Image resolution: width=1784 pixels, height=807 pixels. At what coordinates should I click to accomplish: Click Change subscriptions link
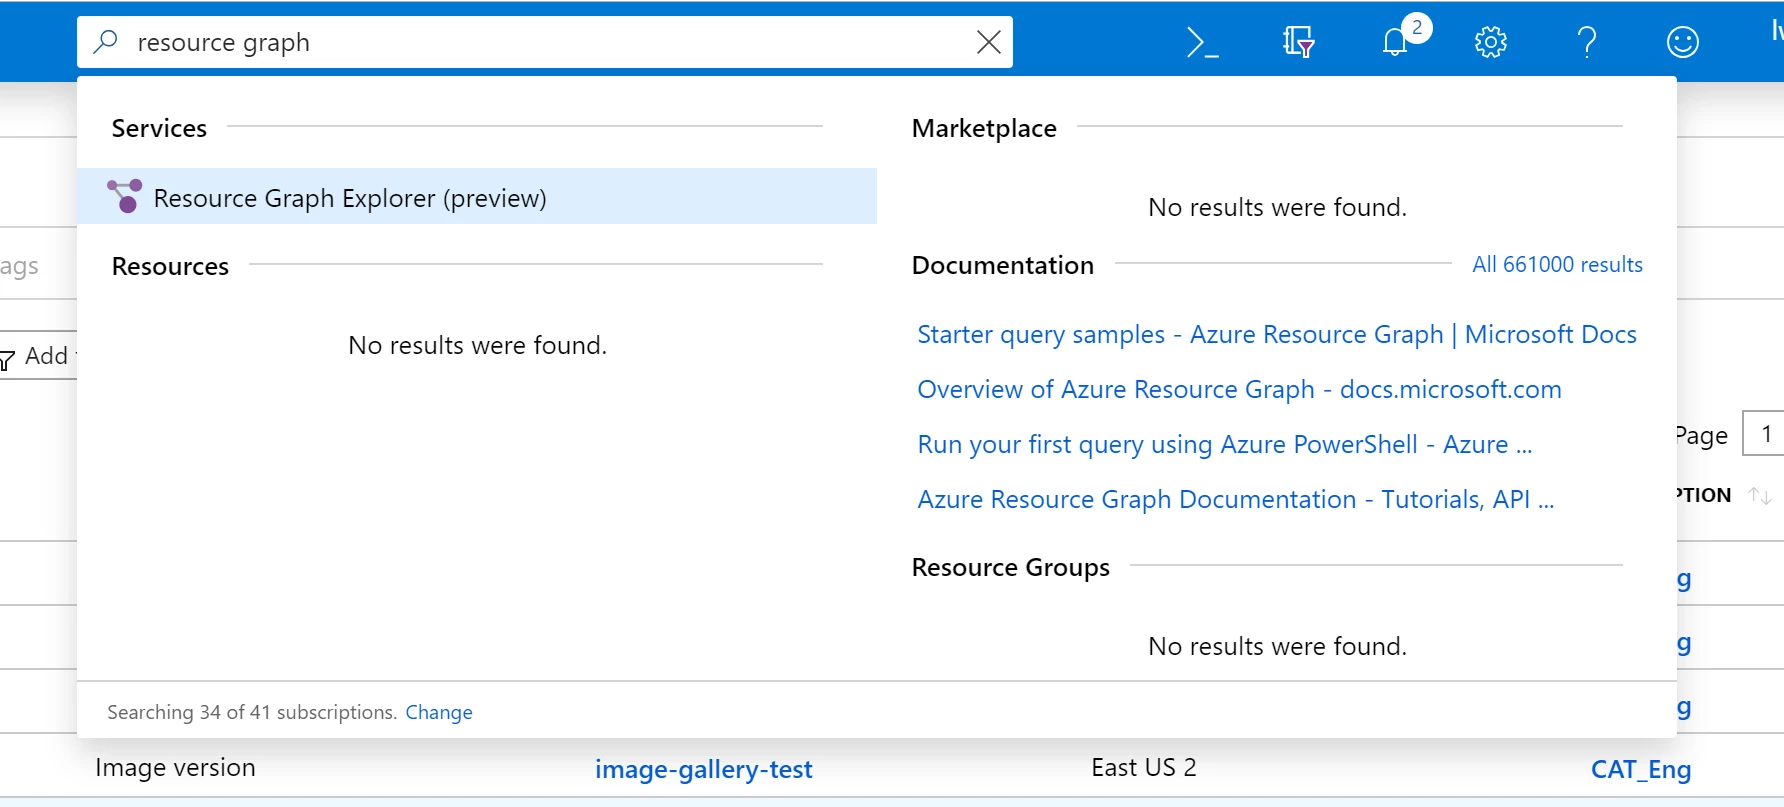(439, 712)
